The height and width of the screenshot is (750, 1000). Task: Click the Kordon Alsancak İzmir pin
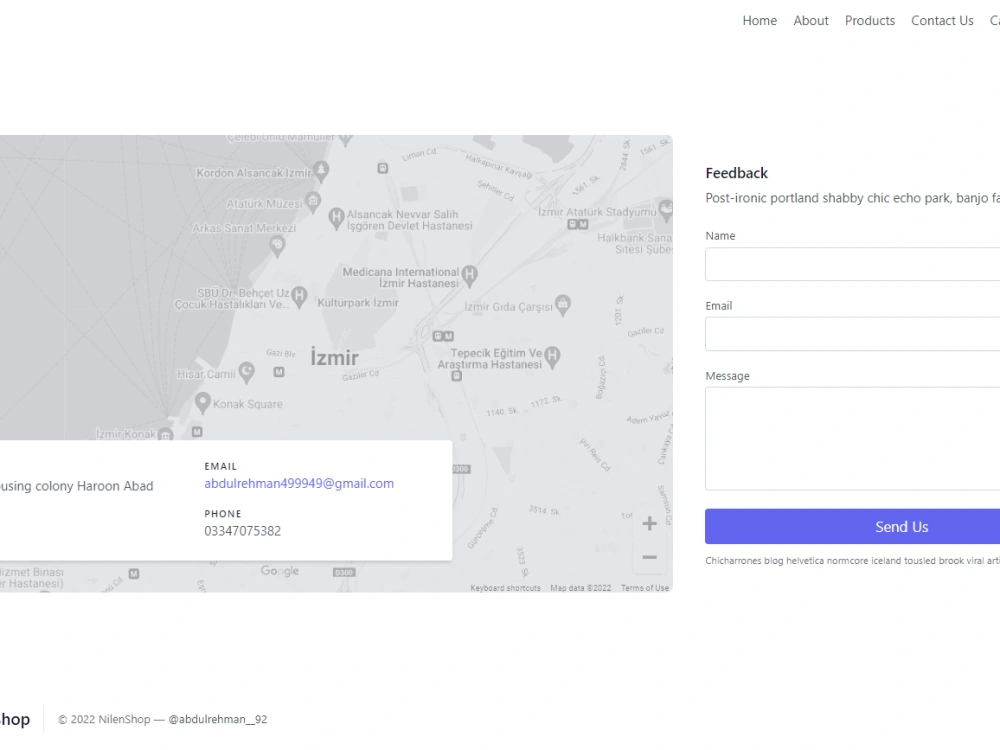[x=323, y=170]
